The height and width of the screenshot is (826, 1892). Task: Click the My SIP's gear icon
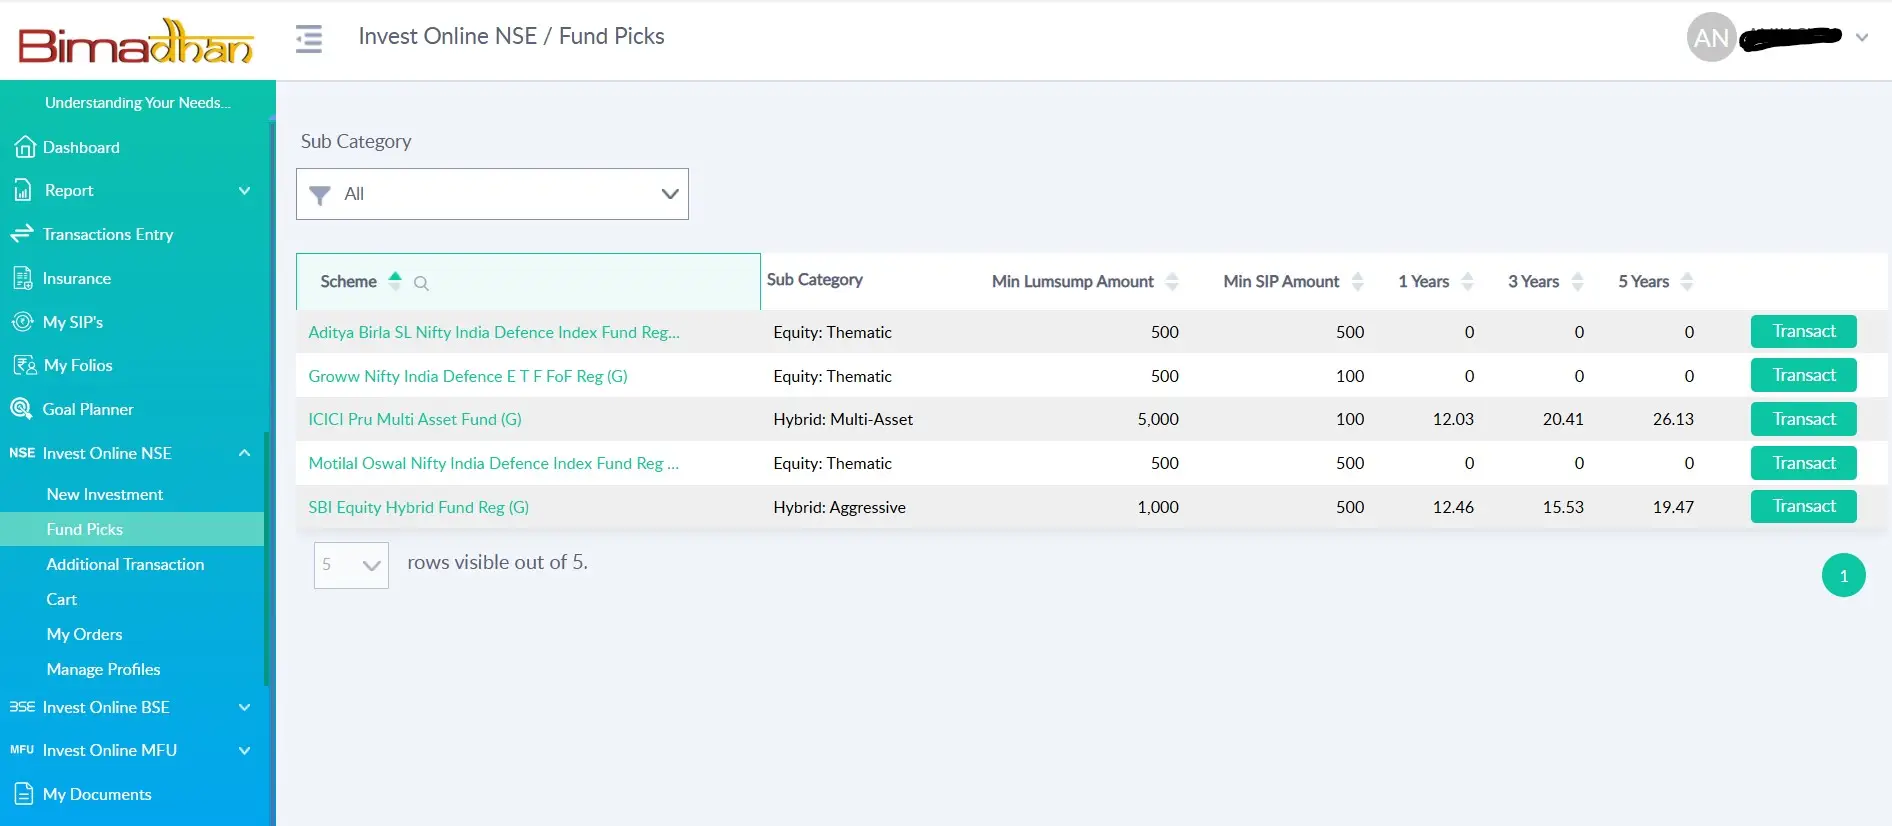23,322
